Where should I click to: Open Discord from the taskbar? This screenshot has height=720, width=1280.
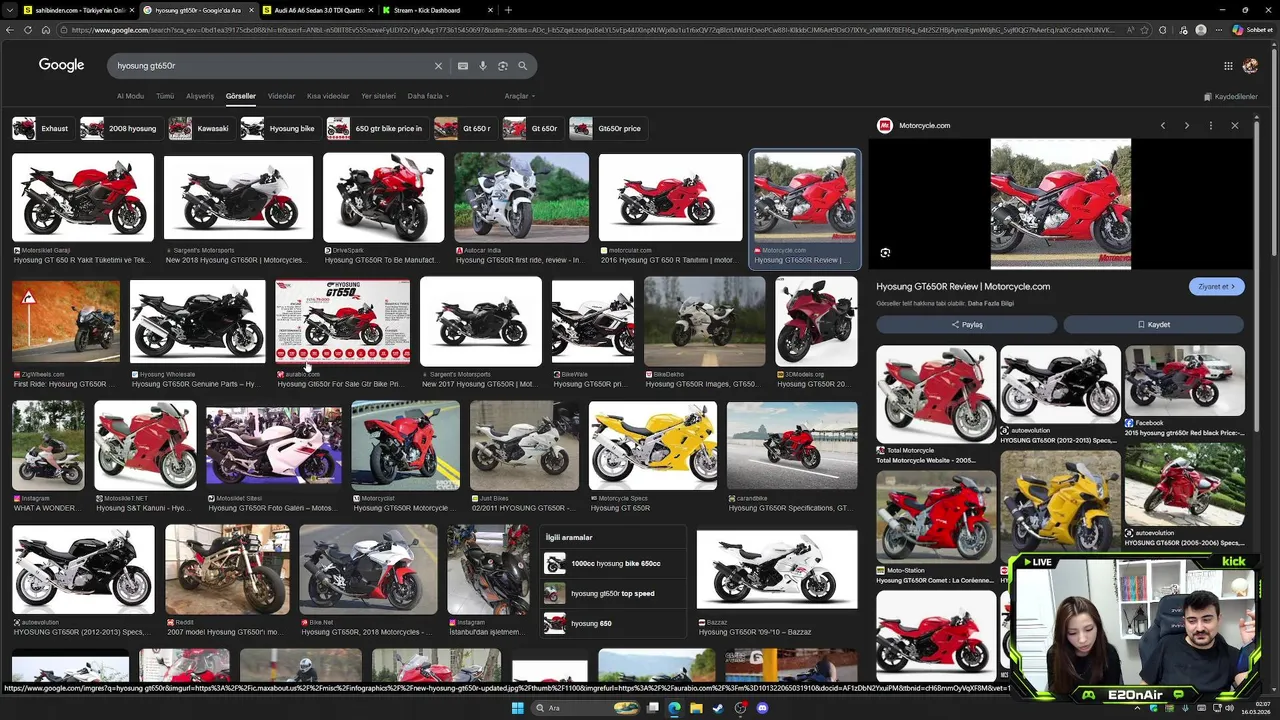click(x=762, y=708)
